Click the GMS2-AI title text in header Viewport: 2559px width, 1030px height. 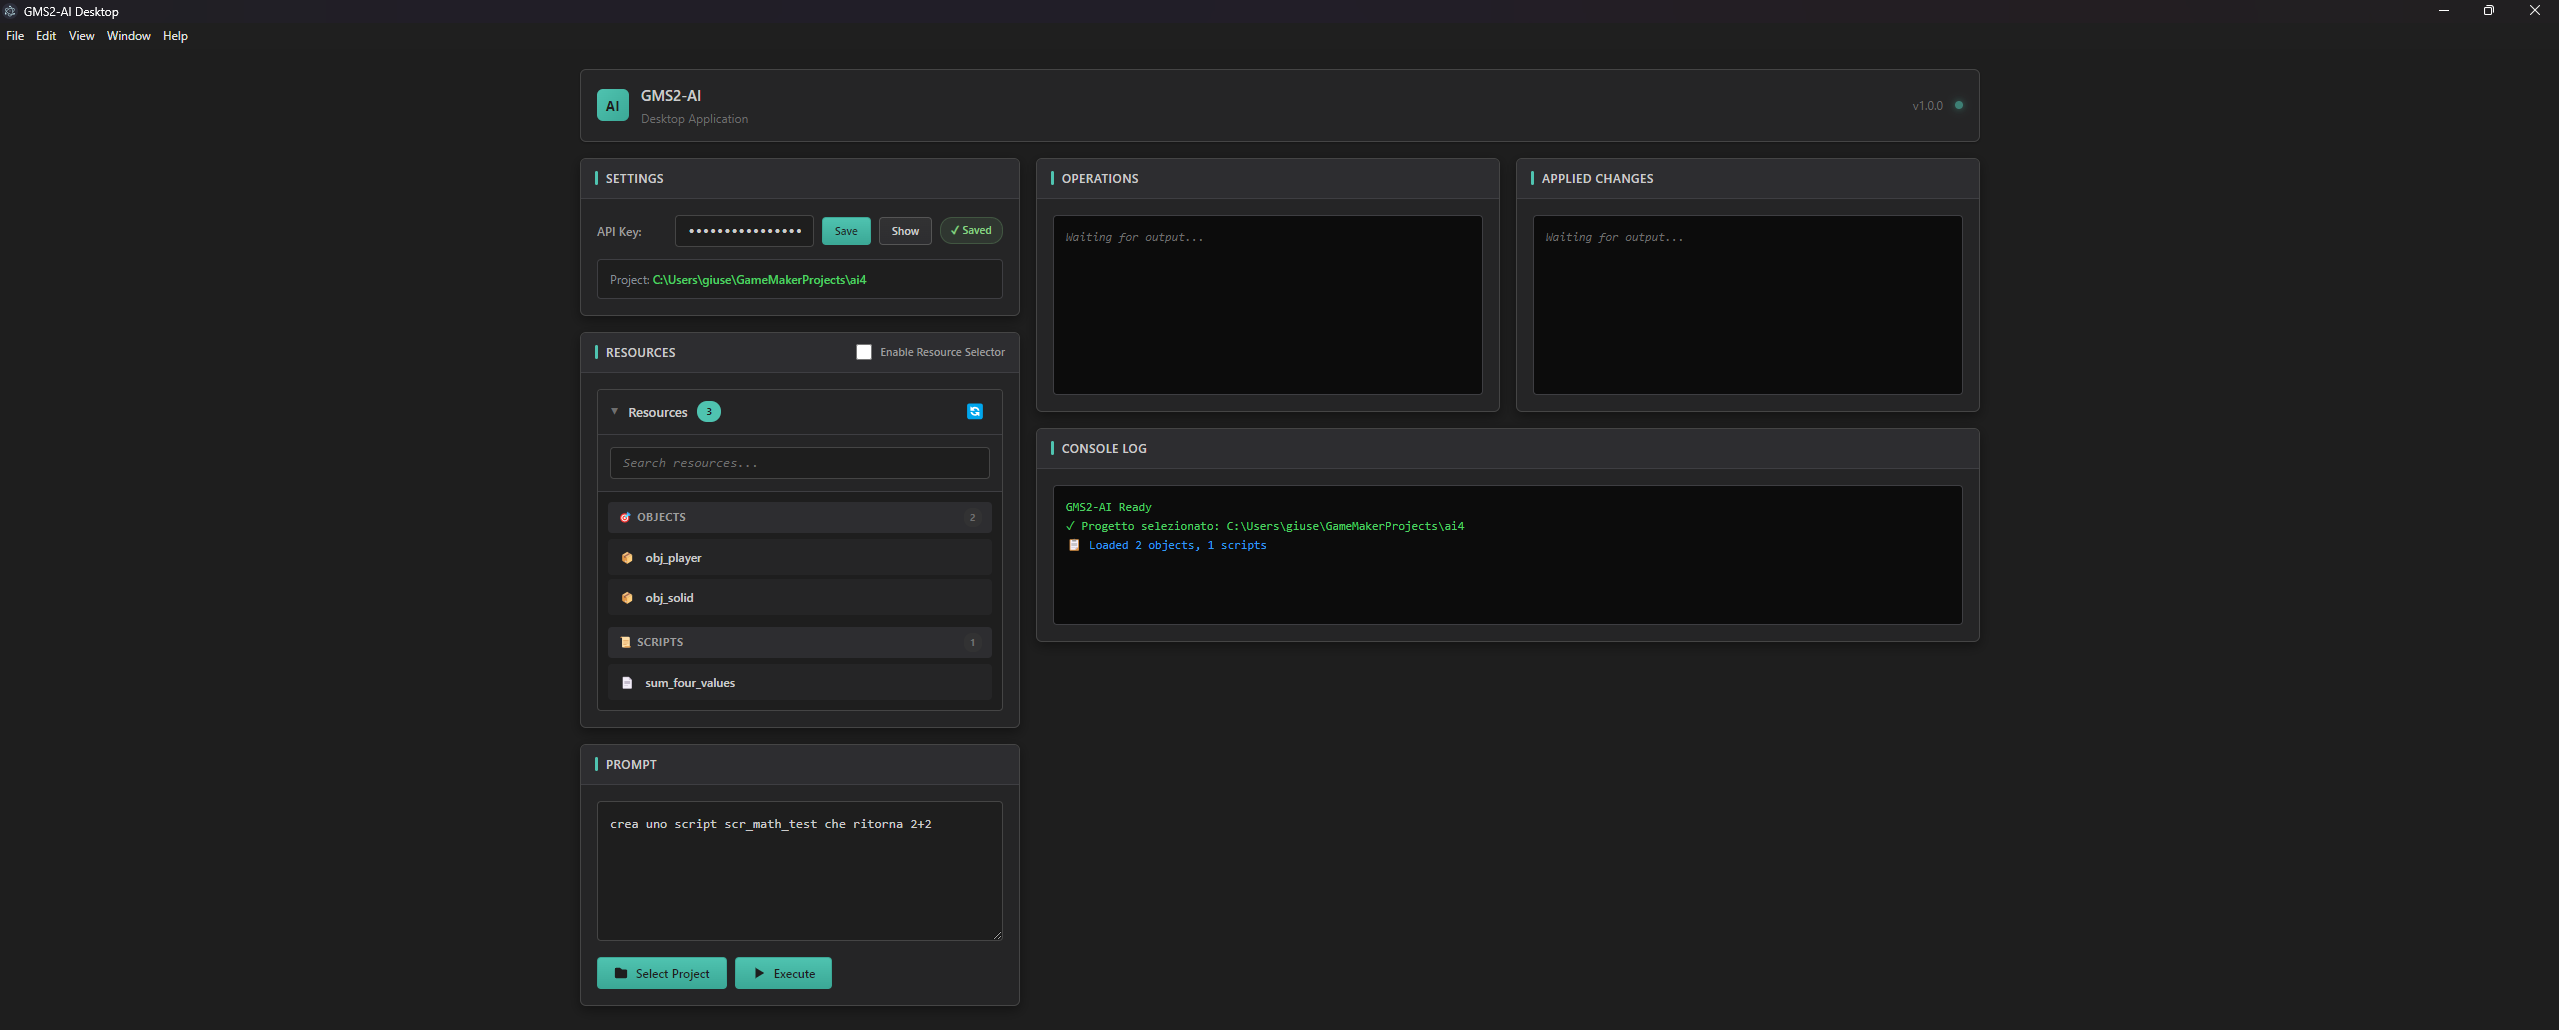tap(671, 96)
